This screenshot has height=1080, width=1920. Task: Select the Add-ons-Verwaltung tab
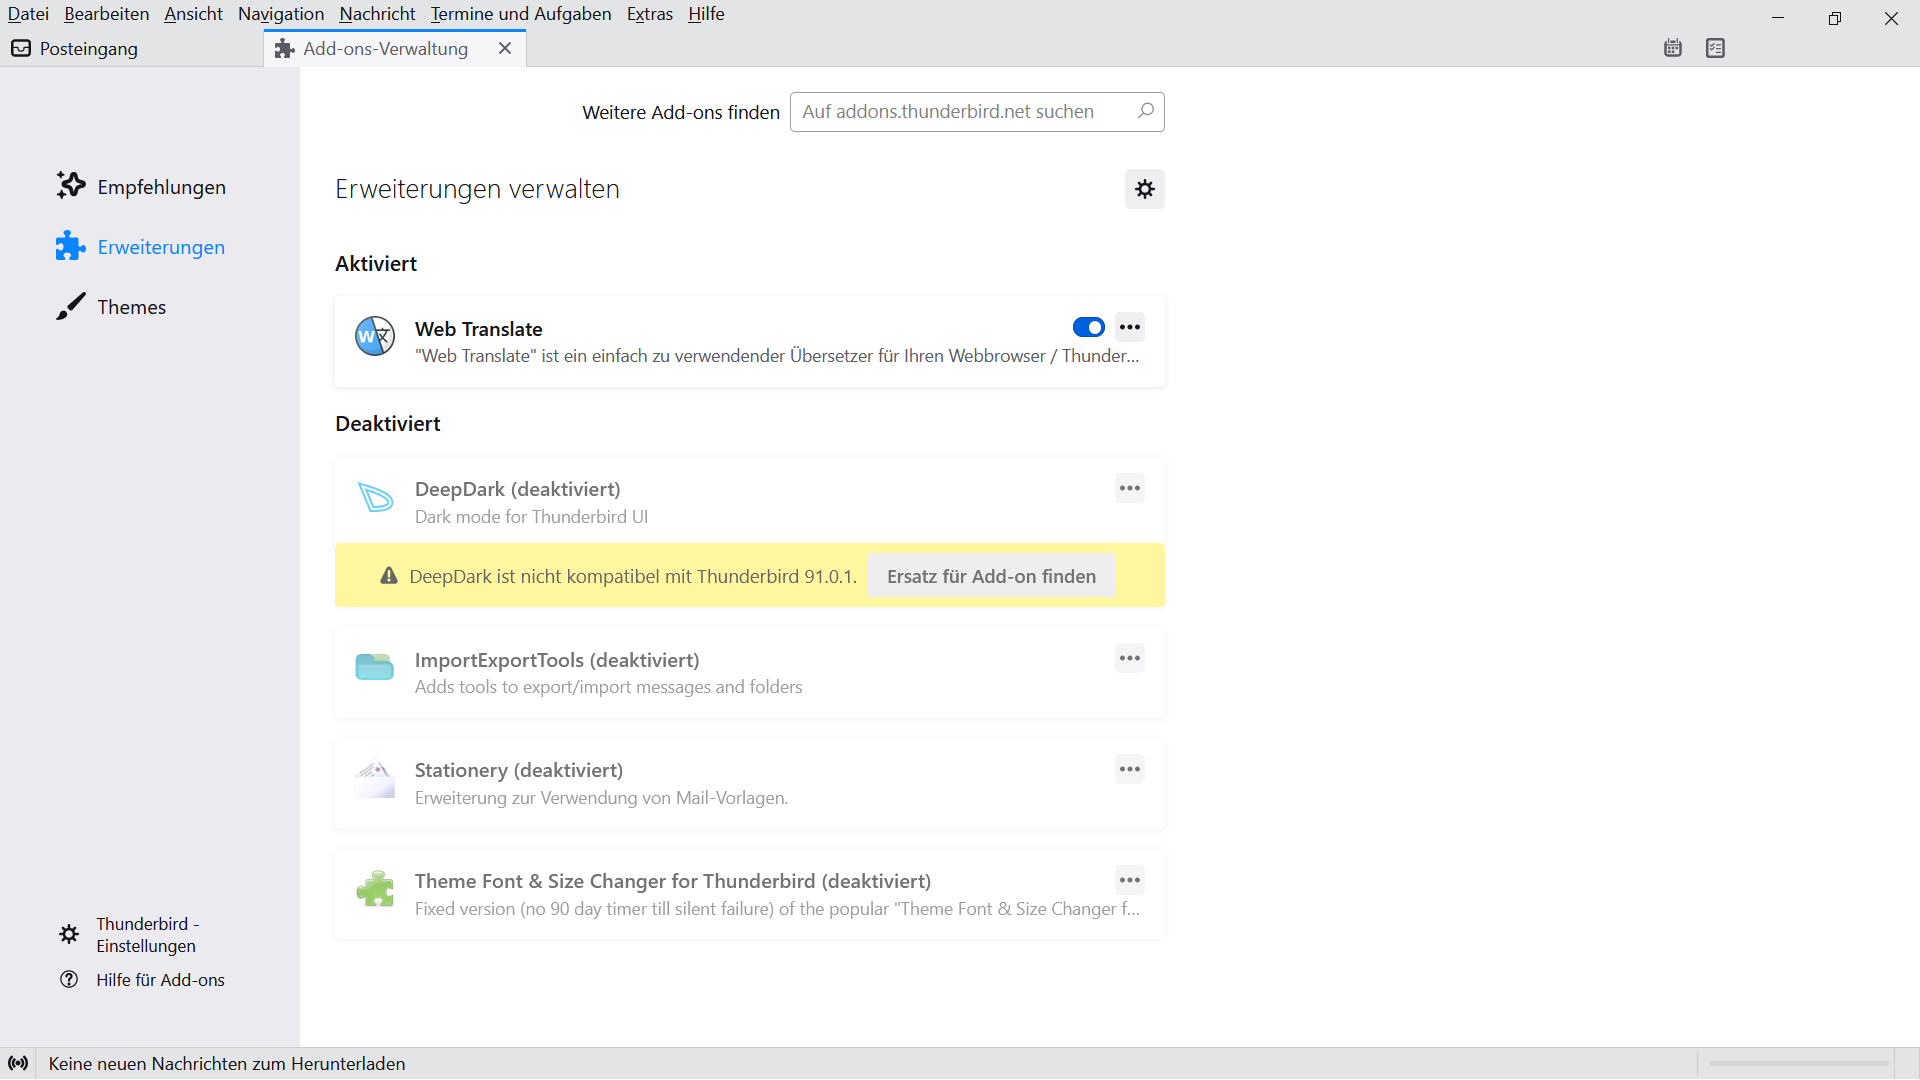click(x=395, y=48)
